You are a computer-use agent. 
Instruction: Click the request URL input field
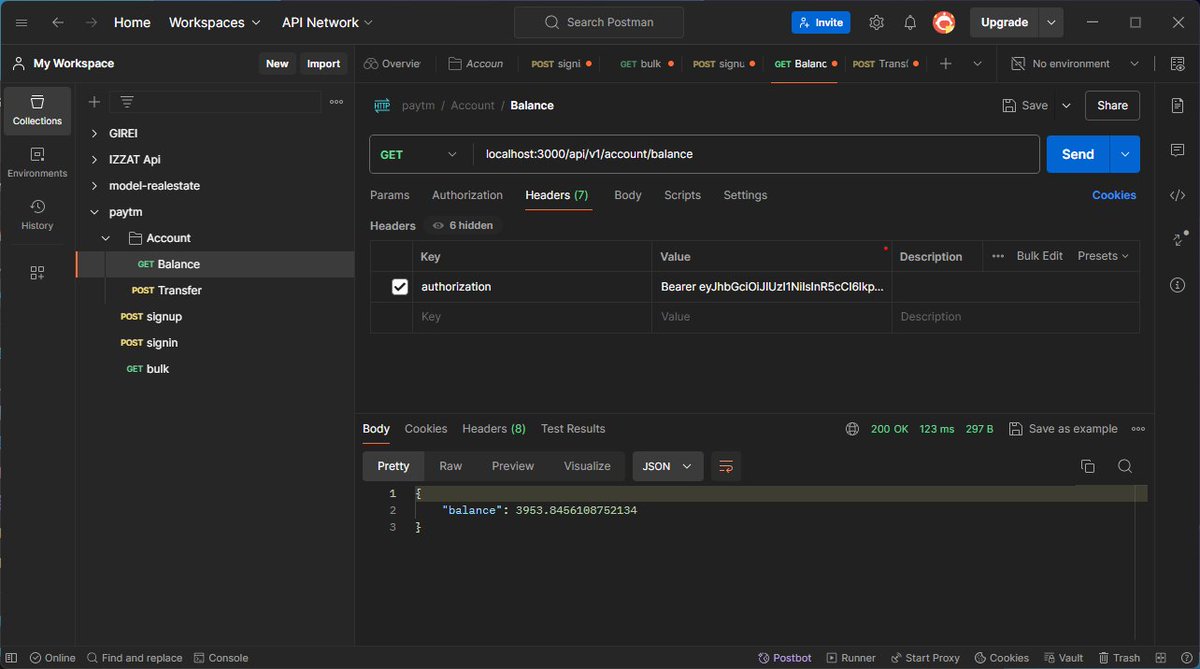755,154
